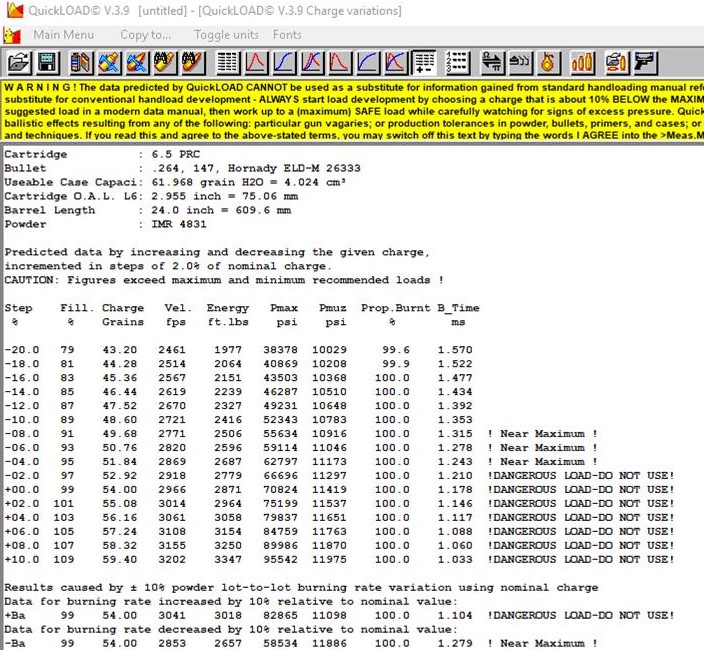Viewport: 704px width, 650px height.
Task: Click Pmax 89986 in the +08.0 row
Action: 280,545
